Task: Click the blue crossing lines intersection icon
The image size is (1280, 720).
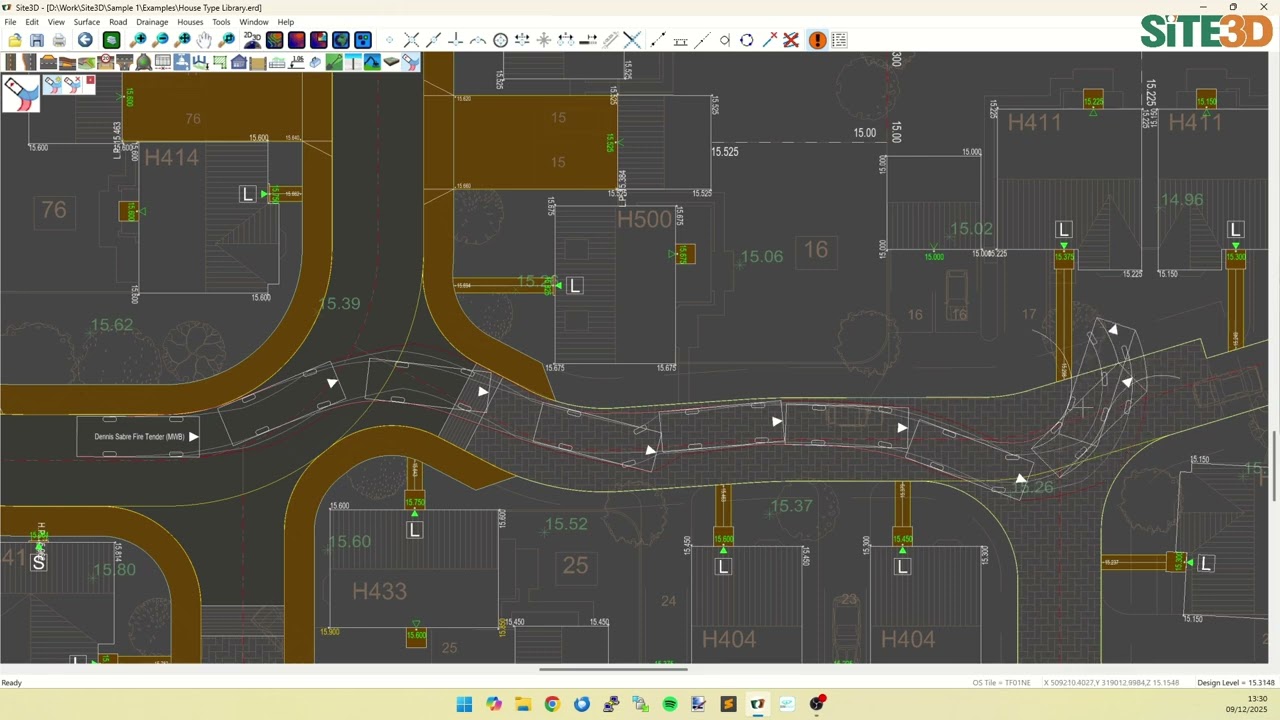Action: [632, 40]
